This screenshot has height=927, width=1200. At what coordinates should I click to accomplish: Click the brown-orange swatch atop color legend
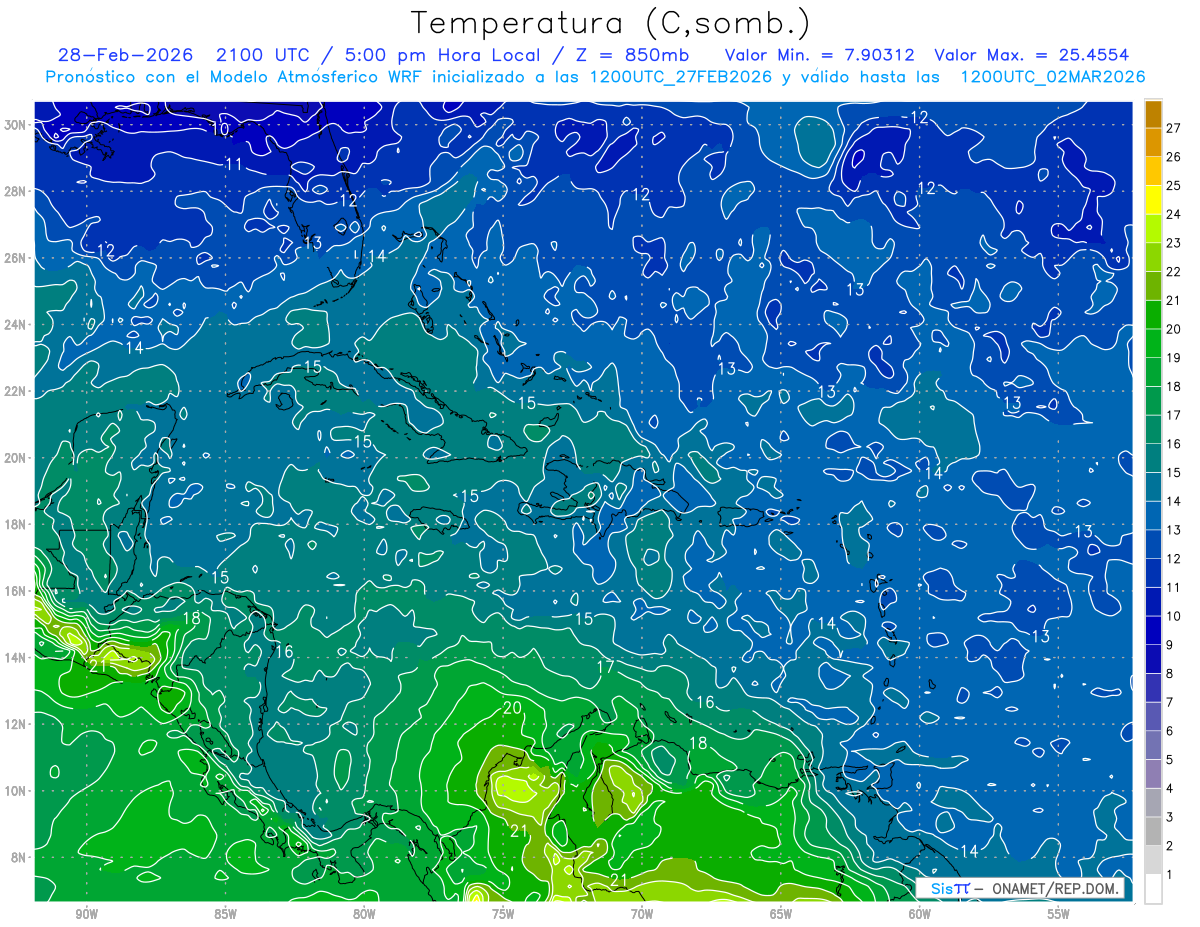click(x=1153, y=114)
